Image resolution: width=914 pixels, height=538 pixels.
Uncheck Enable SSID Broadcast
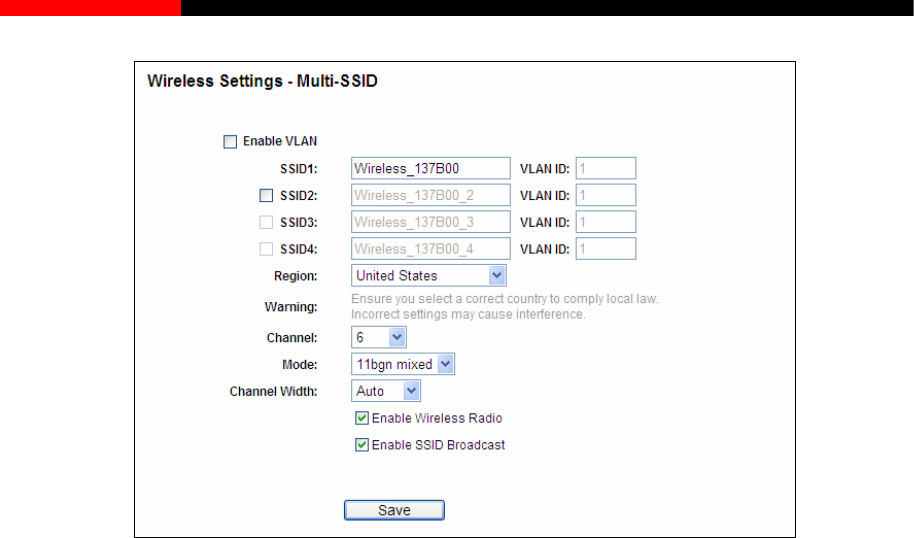point(362,445)
